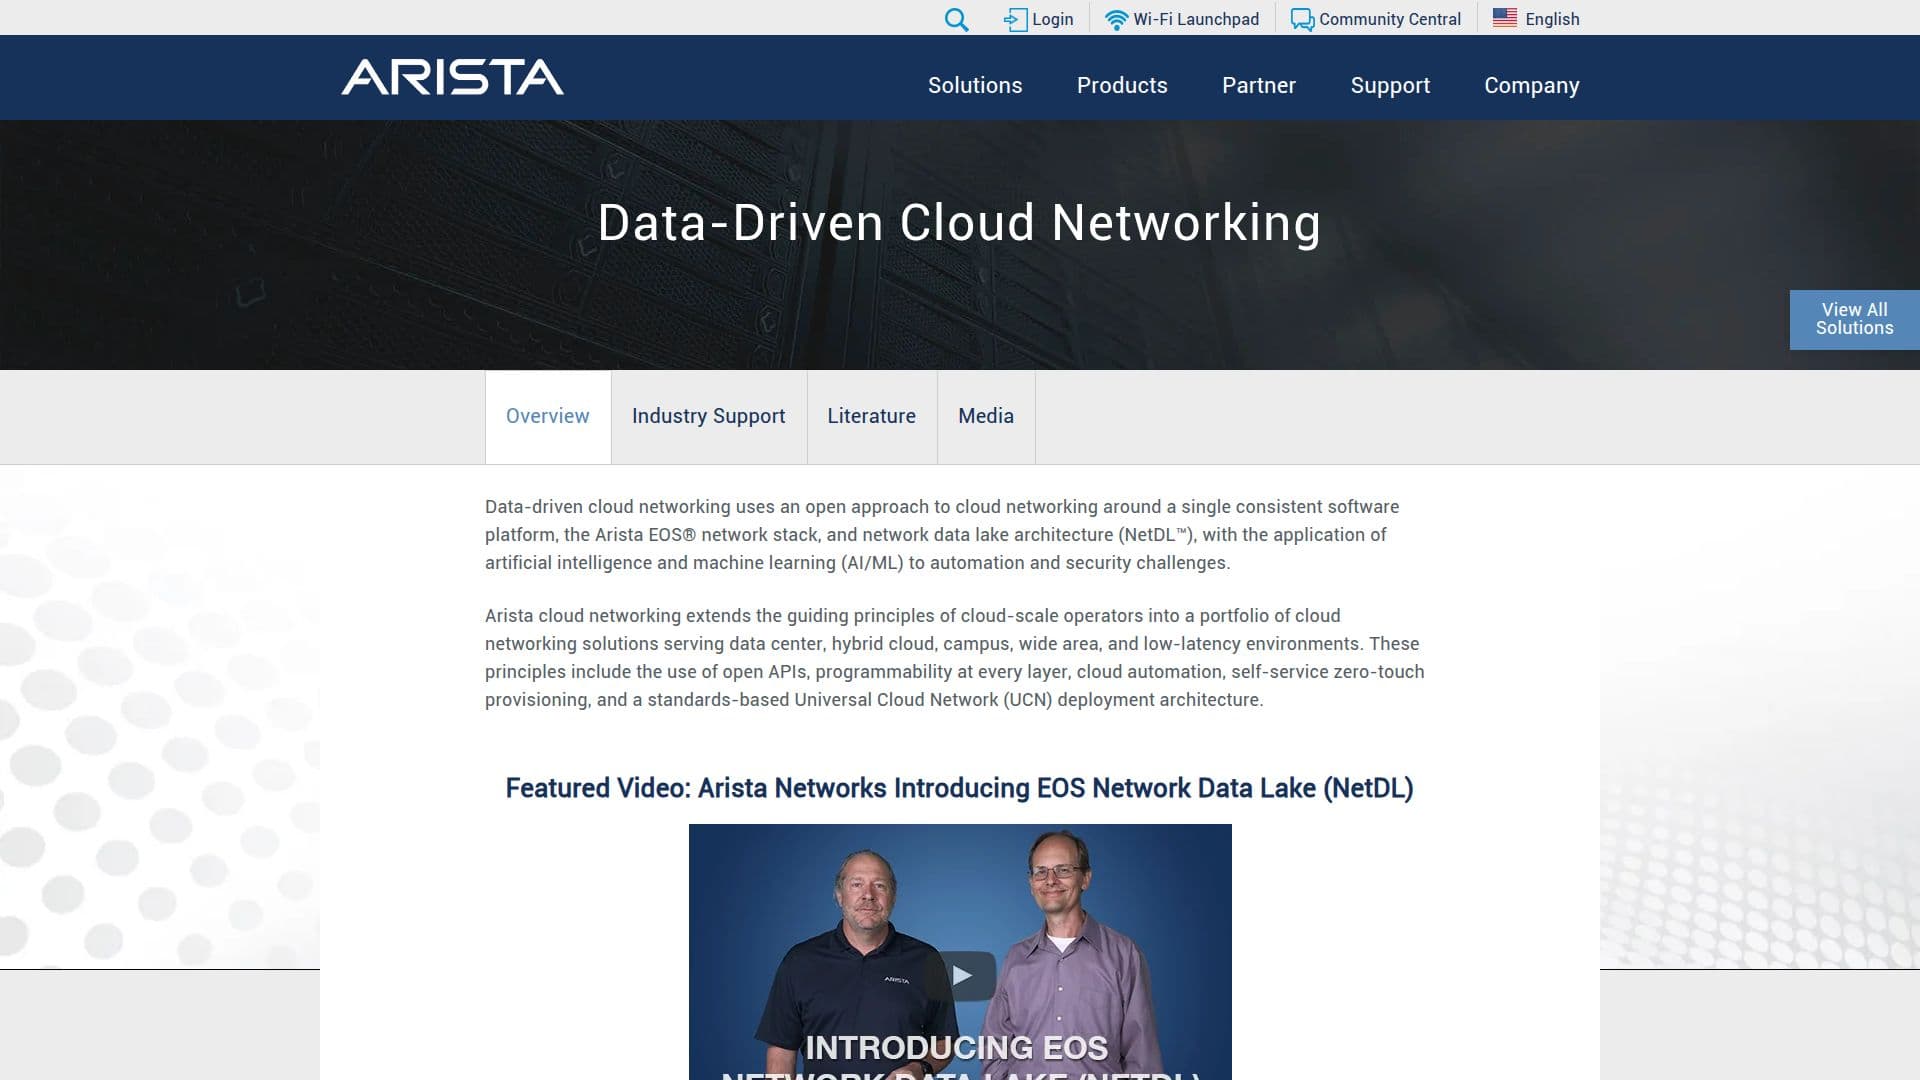Go to Community Central
Screen dimensions: 1920x1080
tap(1389, 19)
